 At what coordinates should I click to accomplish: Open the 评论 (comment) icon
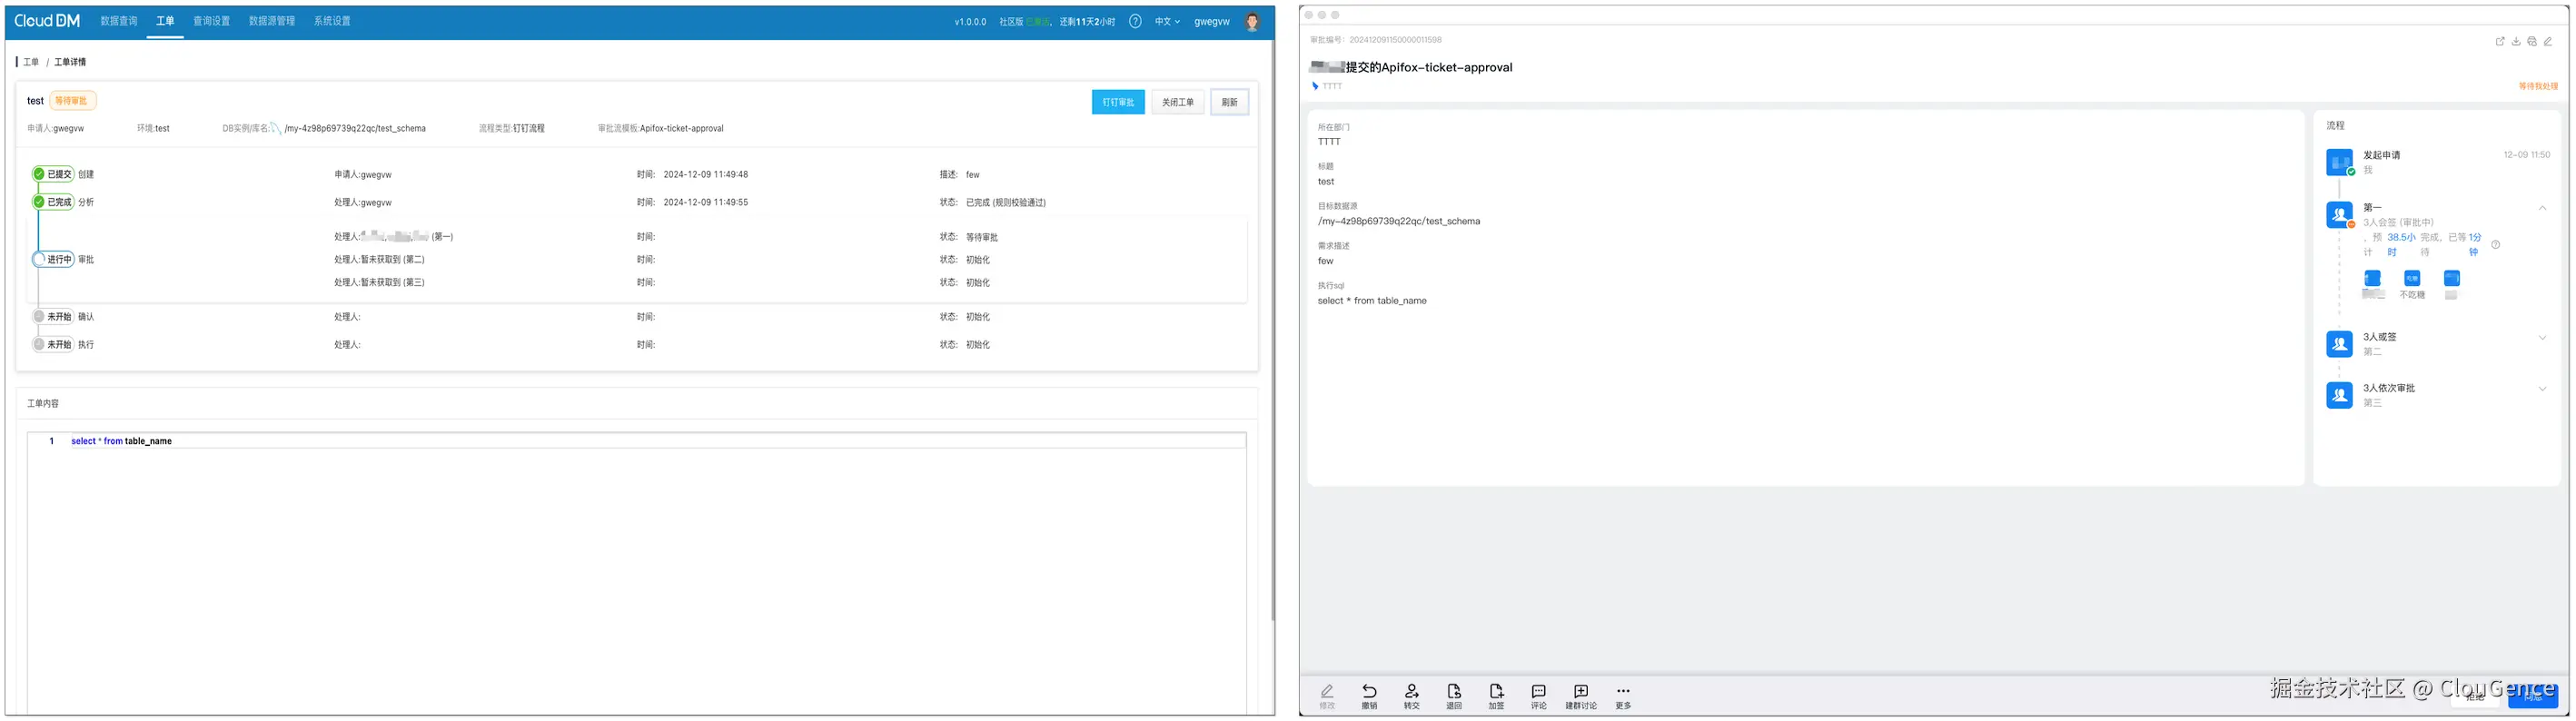point(1538,691)
